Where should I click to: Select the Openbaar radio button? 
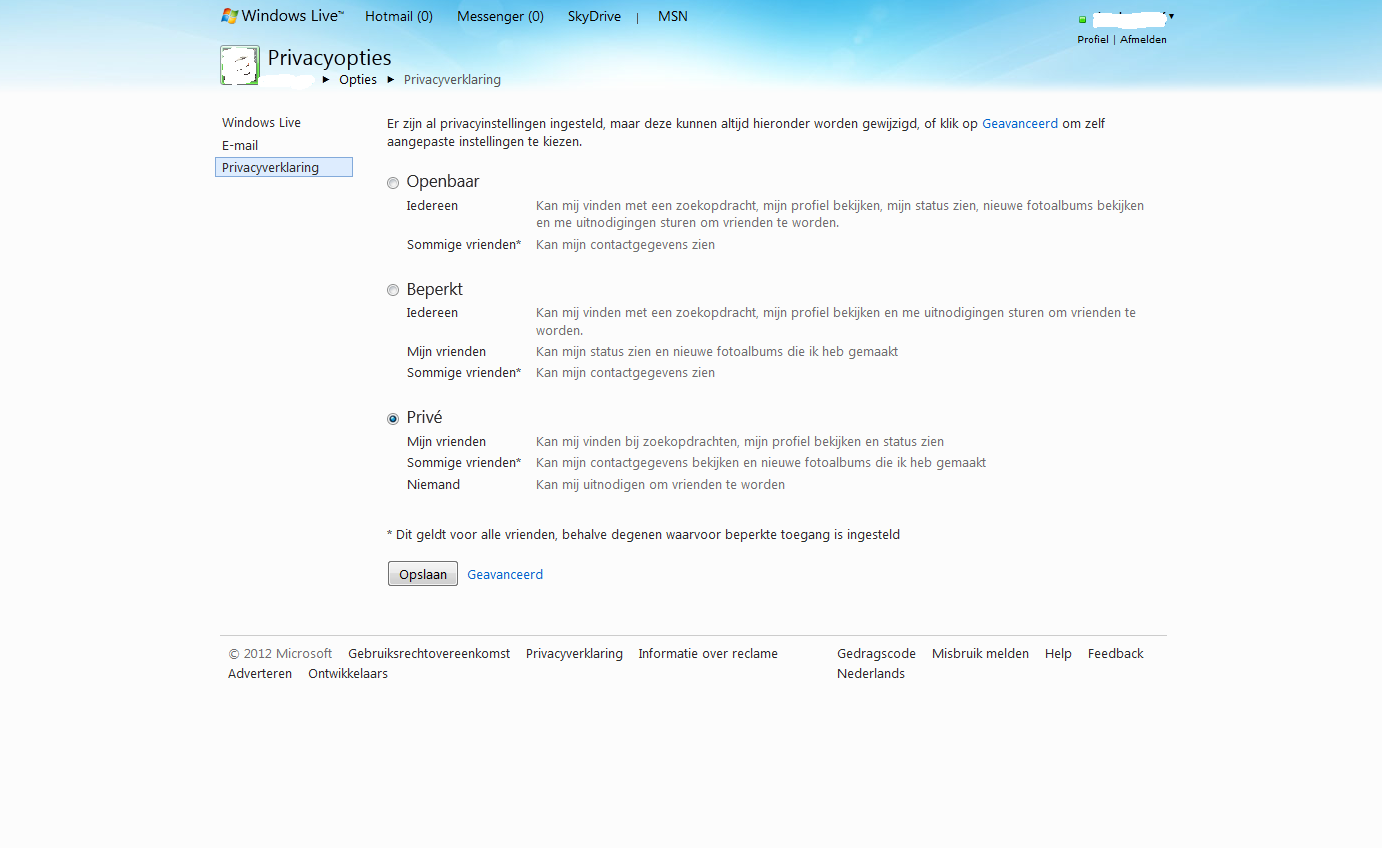[393, 183]
